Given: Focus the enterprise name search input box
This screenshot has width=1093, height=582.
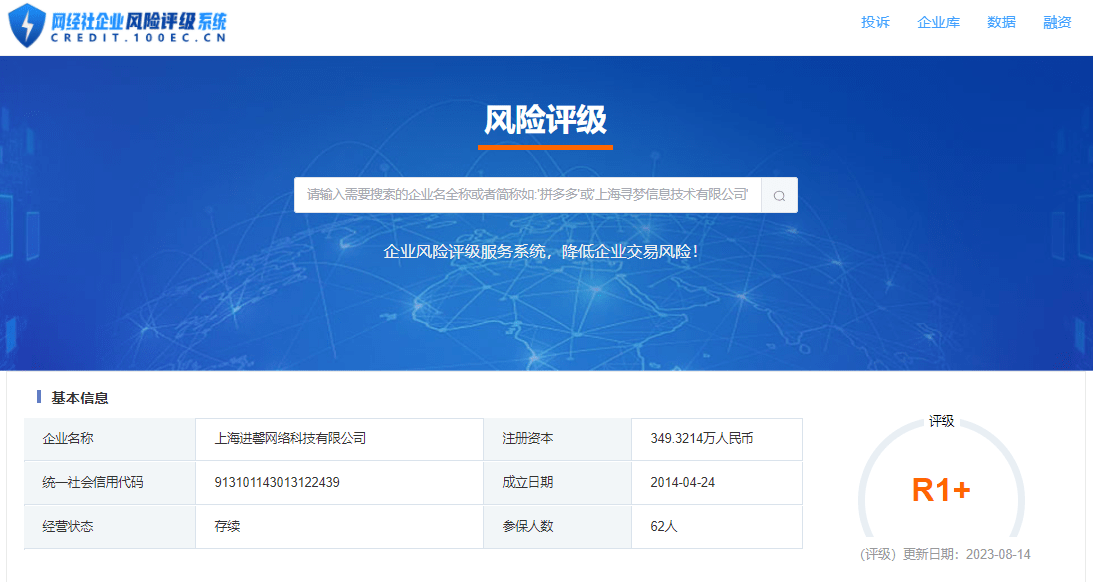Looking at the screenshot, I should click(x=527, y=194).
